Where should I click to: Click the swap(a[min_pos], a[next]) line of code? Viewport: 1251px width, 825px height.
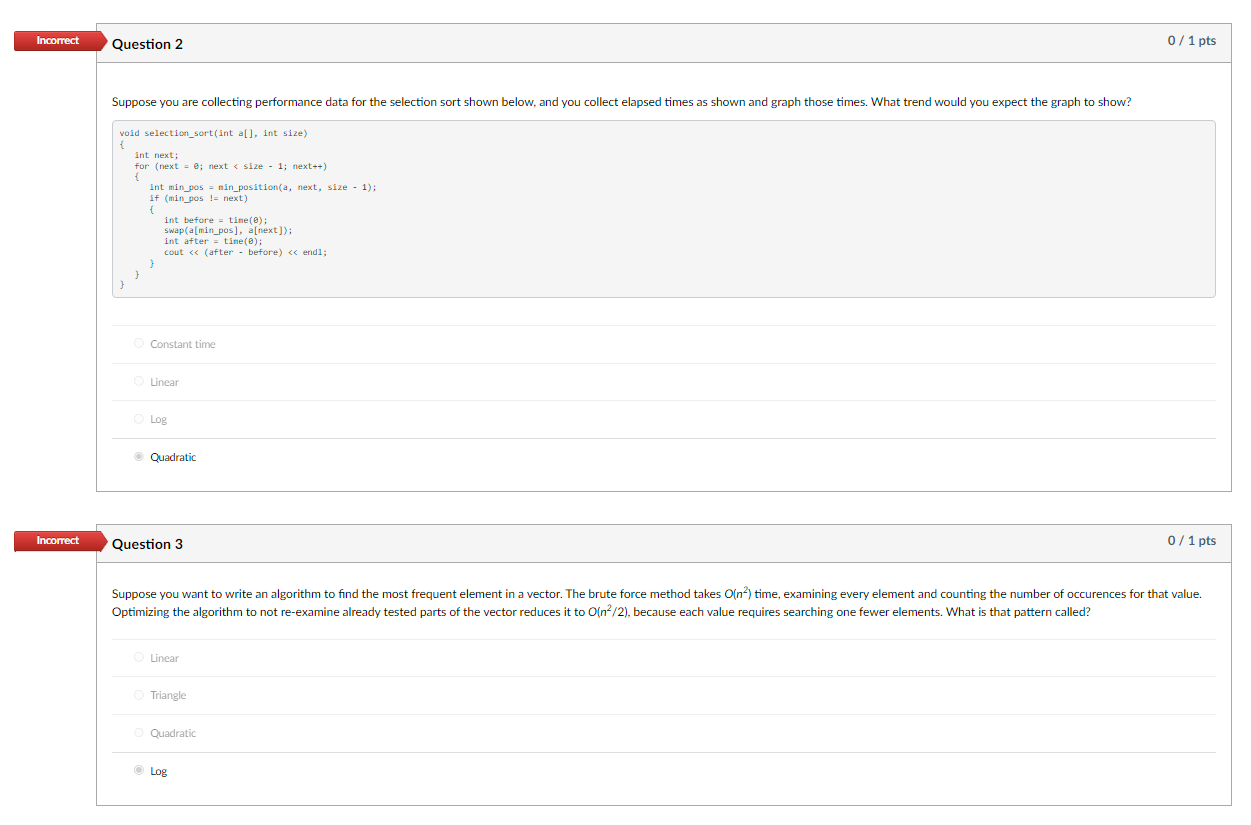point(227,230)
